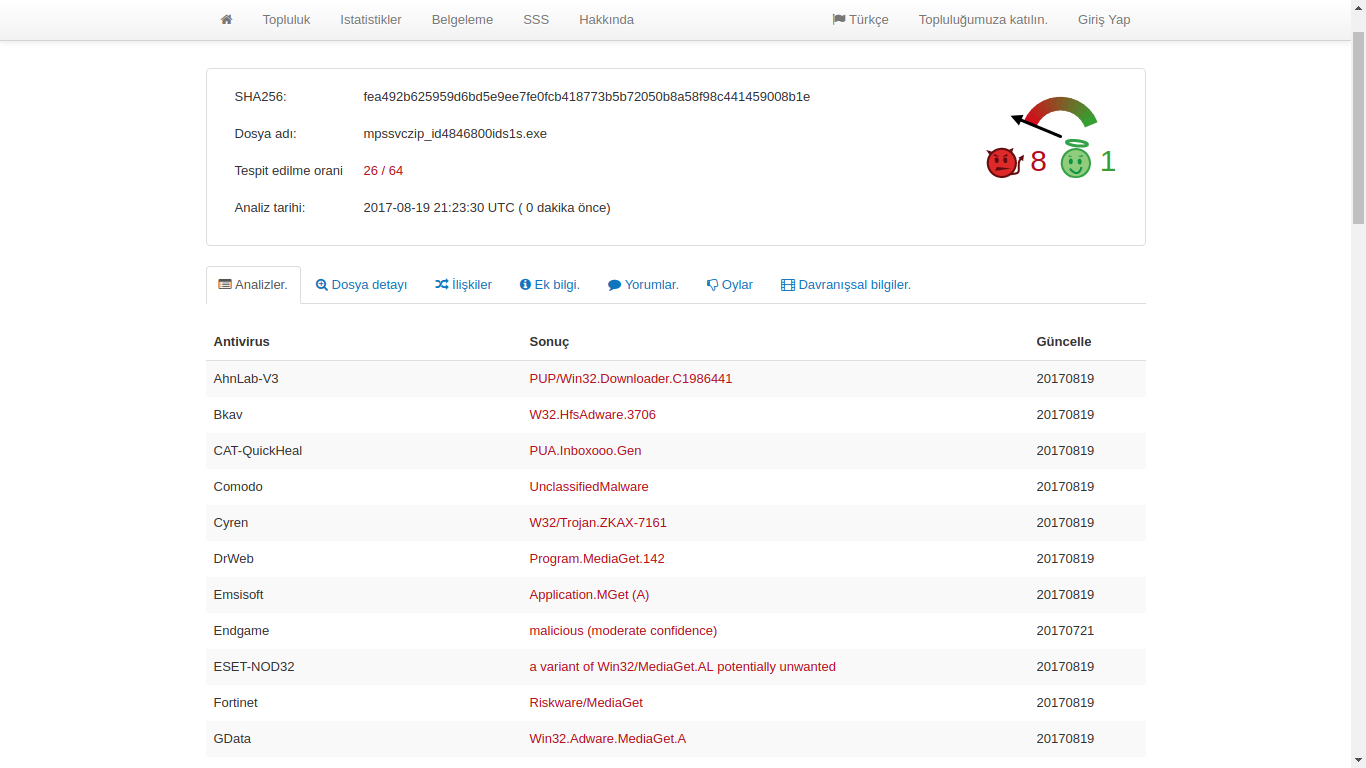Click the Güncelle column header
The width and height of the screenshot is (1366, 768).
[x=1064, y=342]
